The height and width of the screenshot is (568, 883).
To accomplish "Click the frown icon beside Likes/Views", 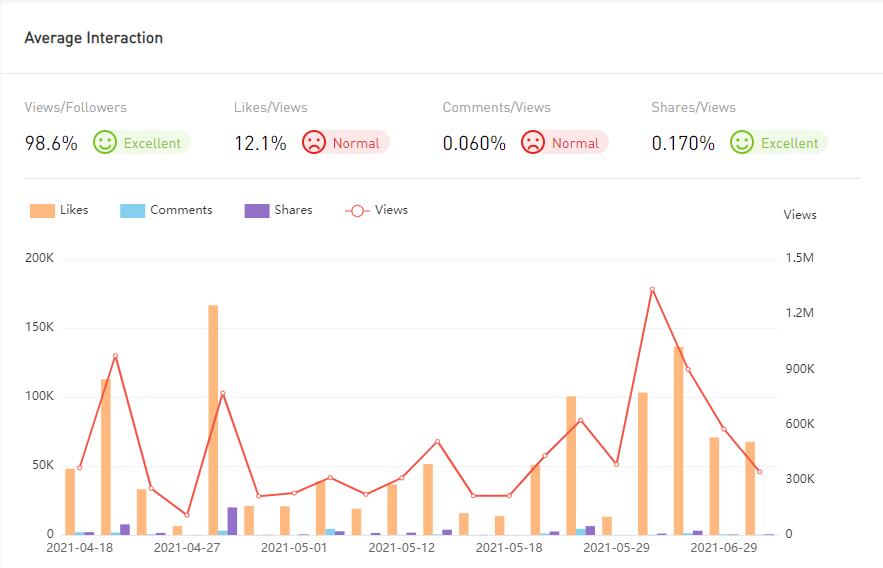I will [x=314, y=143].
